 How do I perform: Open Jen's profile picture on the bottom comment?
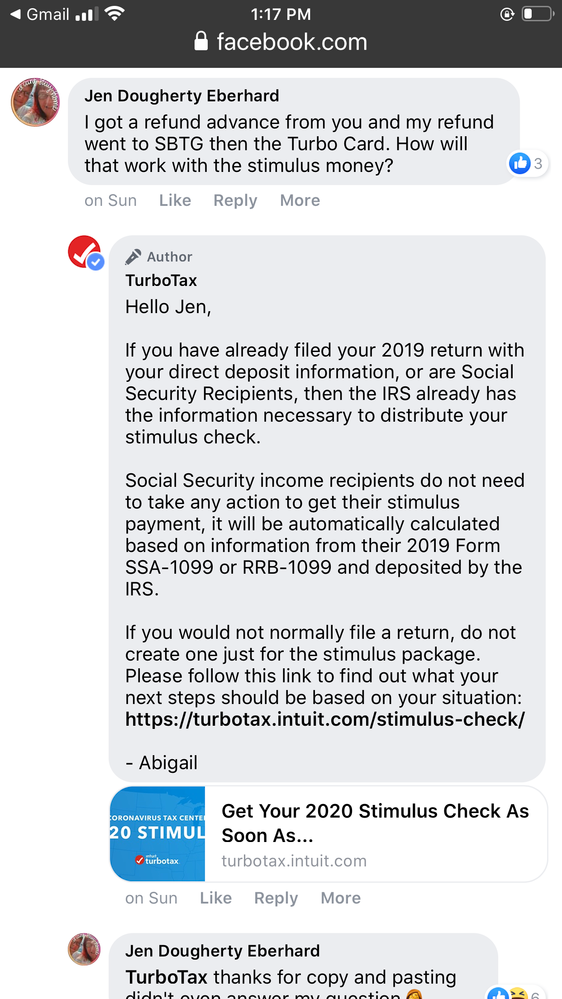(x=84, y=949)
